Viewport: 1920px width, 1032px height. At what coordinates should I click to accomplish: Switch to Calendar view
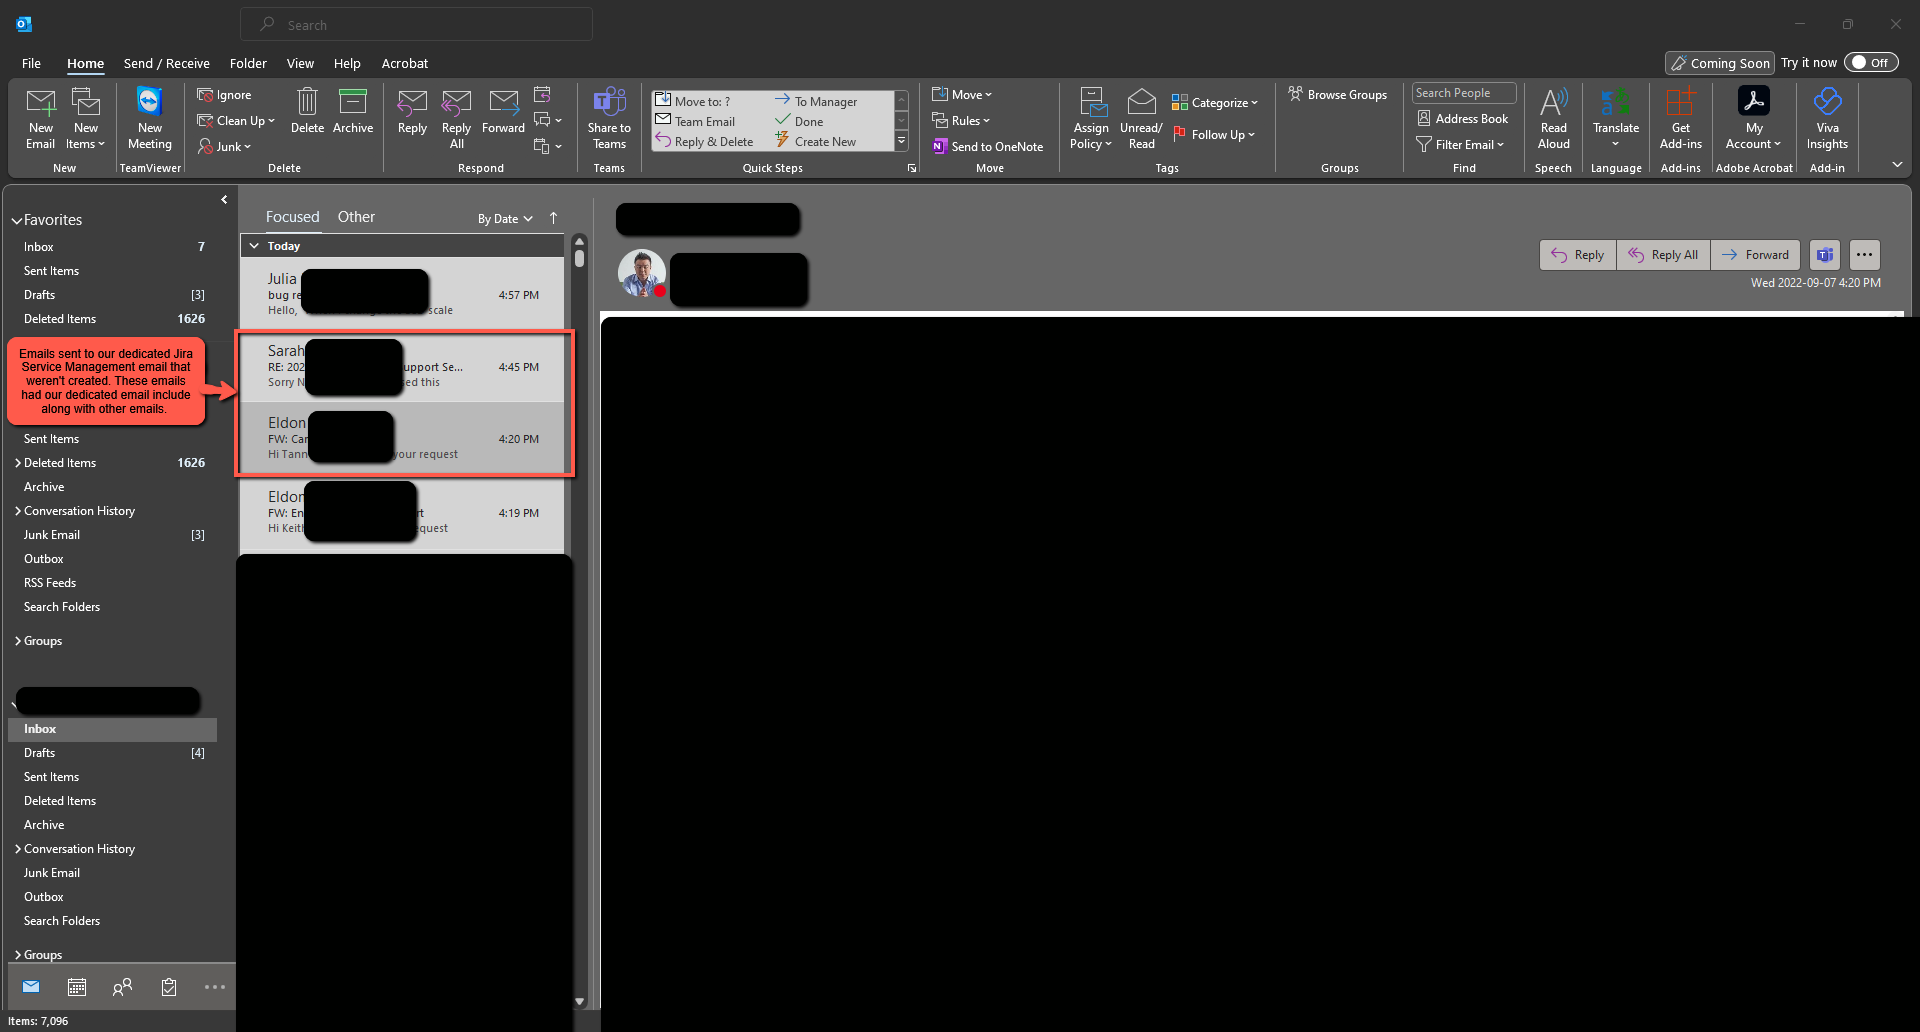click(76, 987)
